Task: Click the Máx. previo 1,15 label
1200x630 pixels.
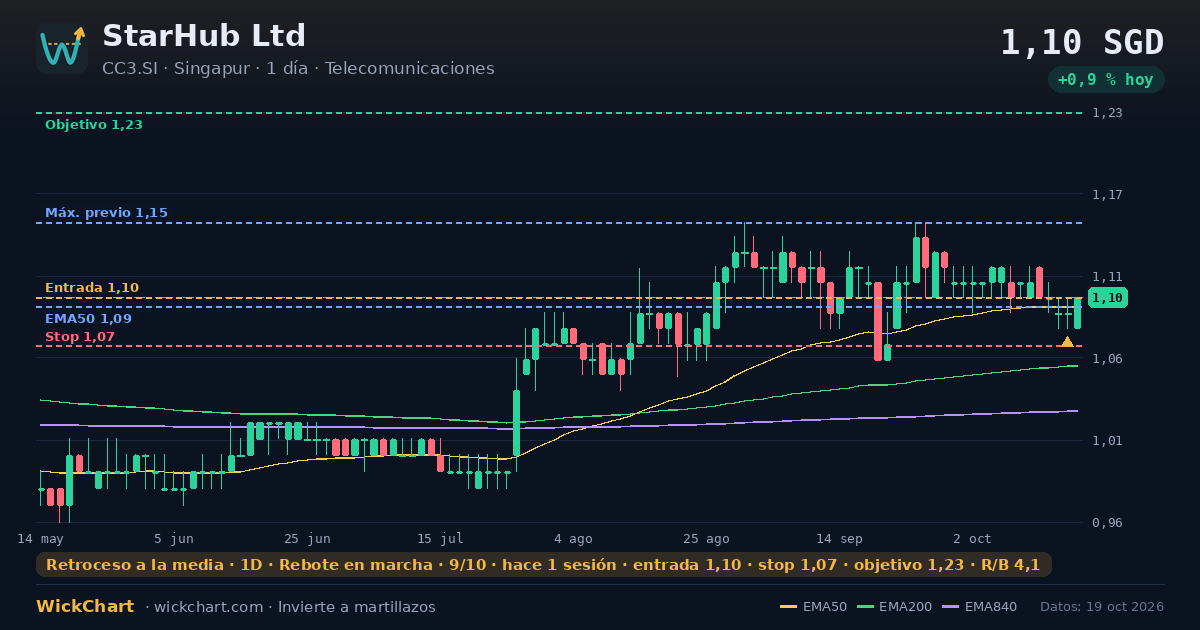Action: tap(106, 213)
